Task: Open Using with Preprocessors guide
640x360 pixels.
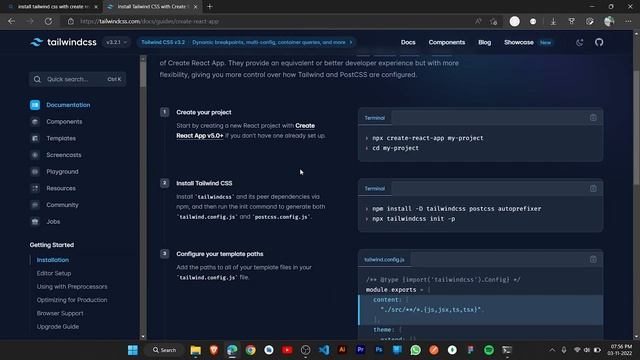Action: (72, 287)
